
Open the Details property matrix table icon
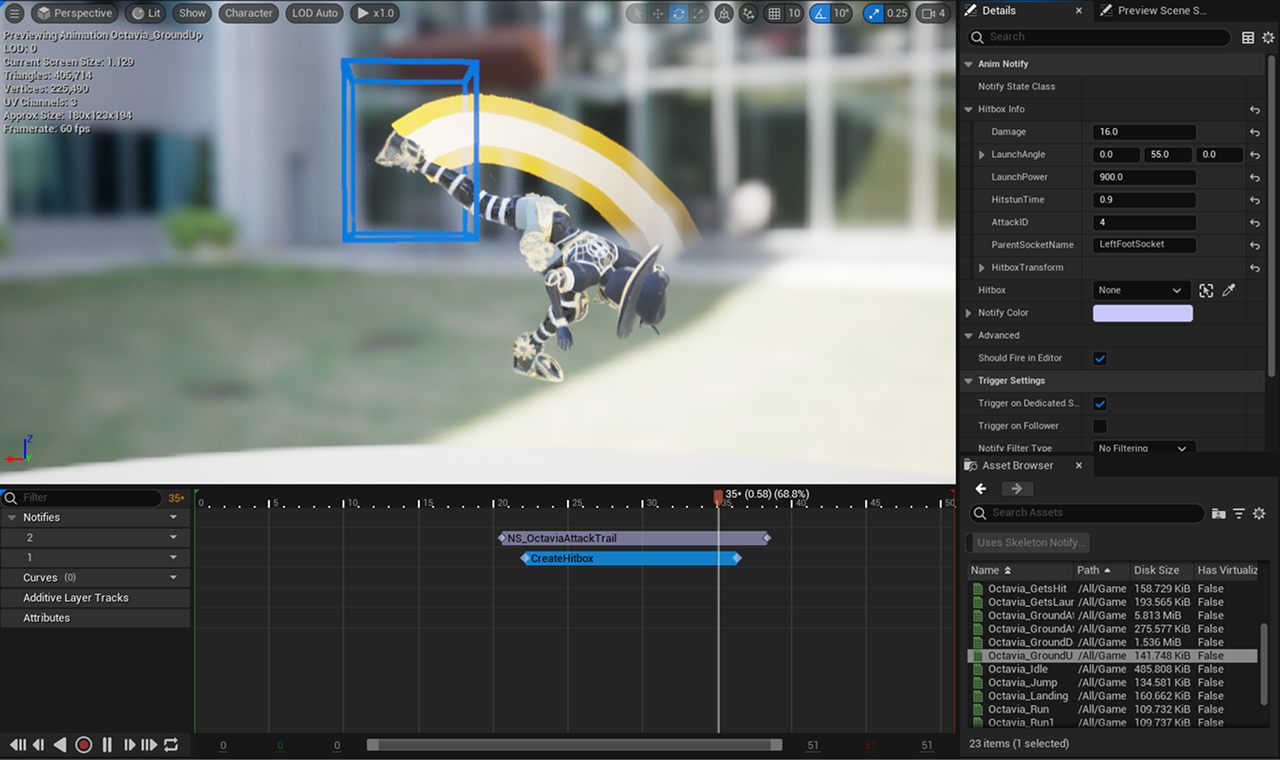[1248, 37]
